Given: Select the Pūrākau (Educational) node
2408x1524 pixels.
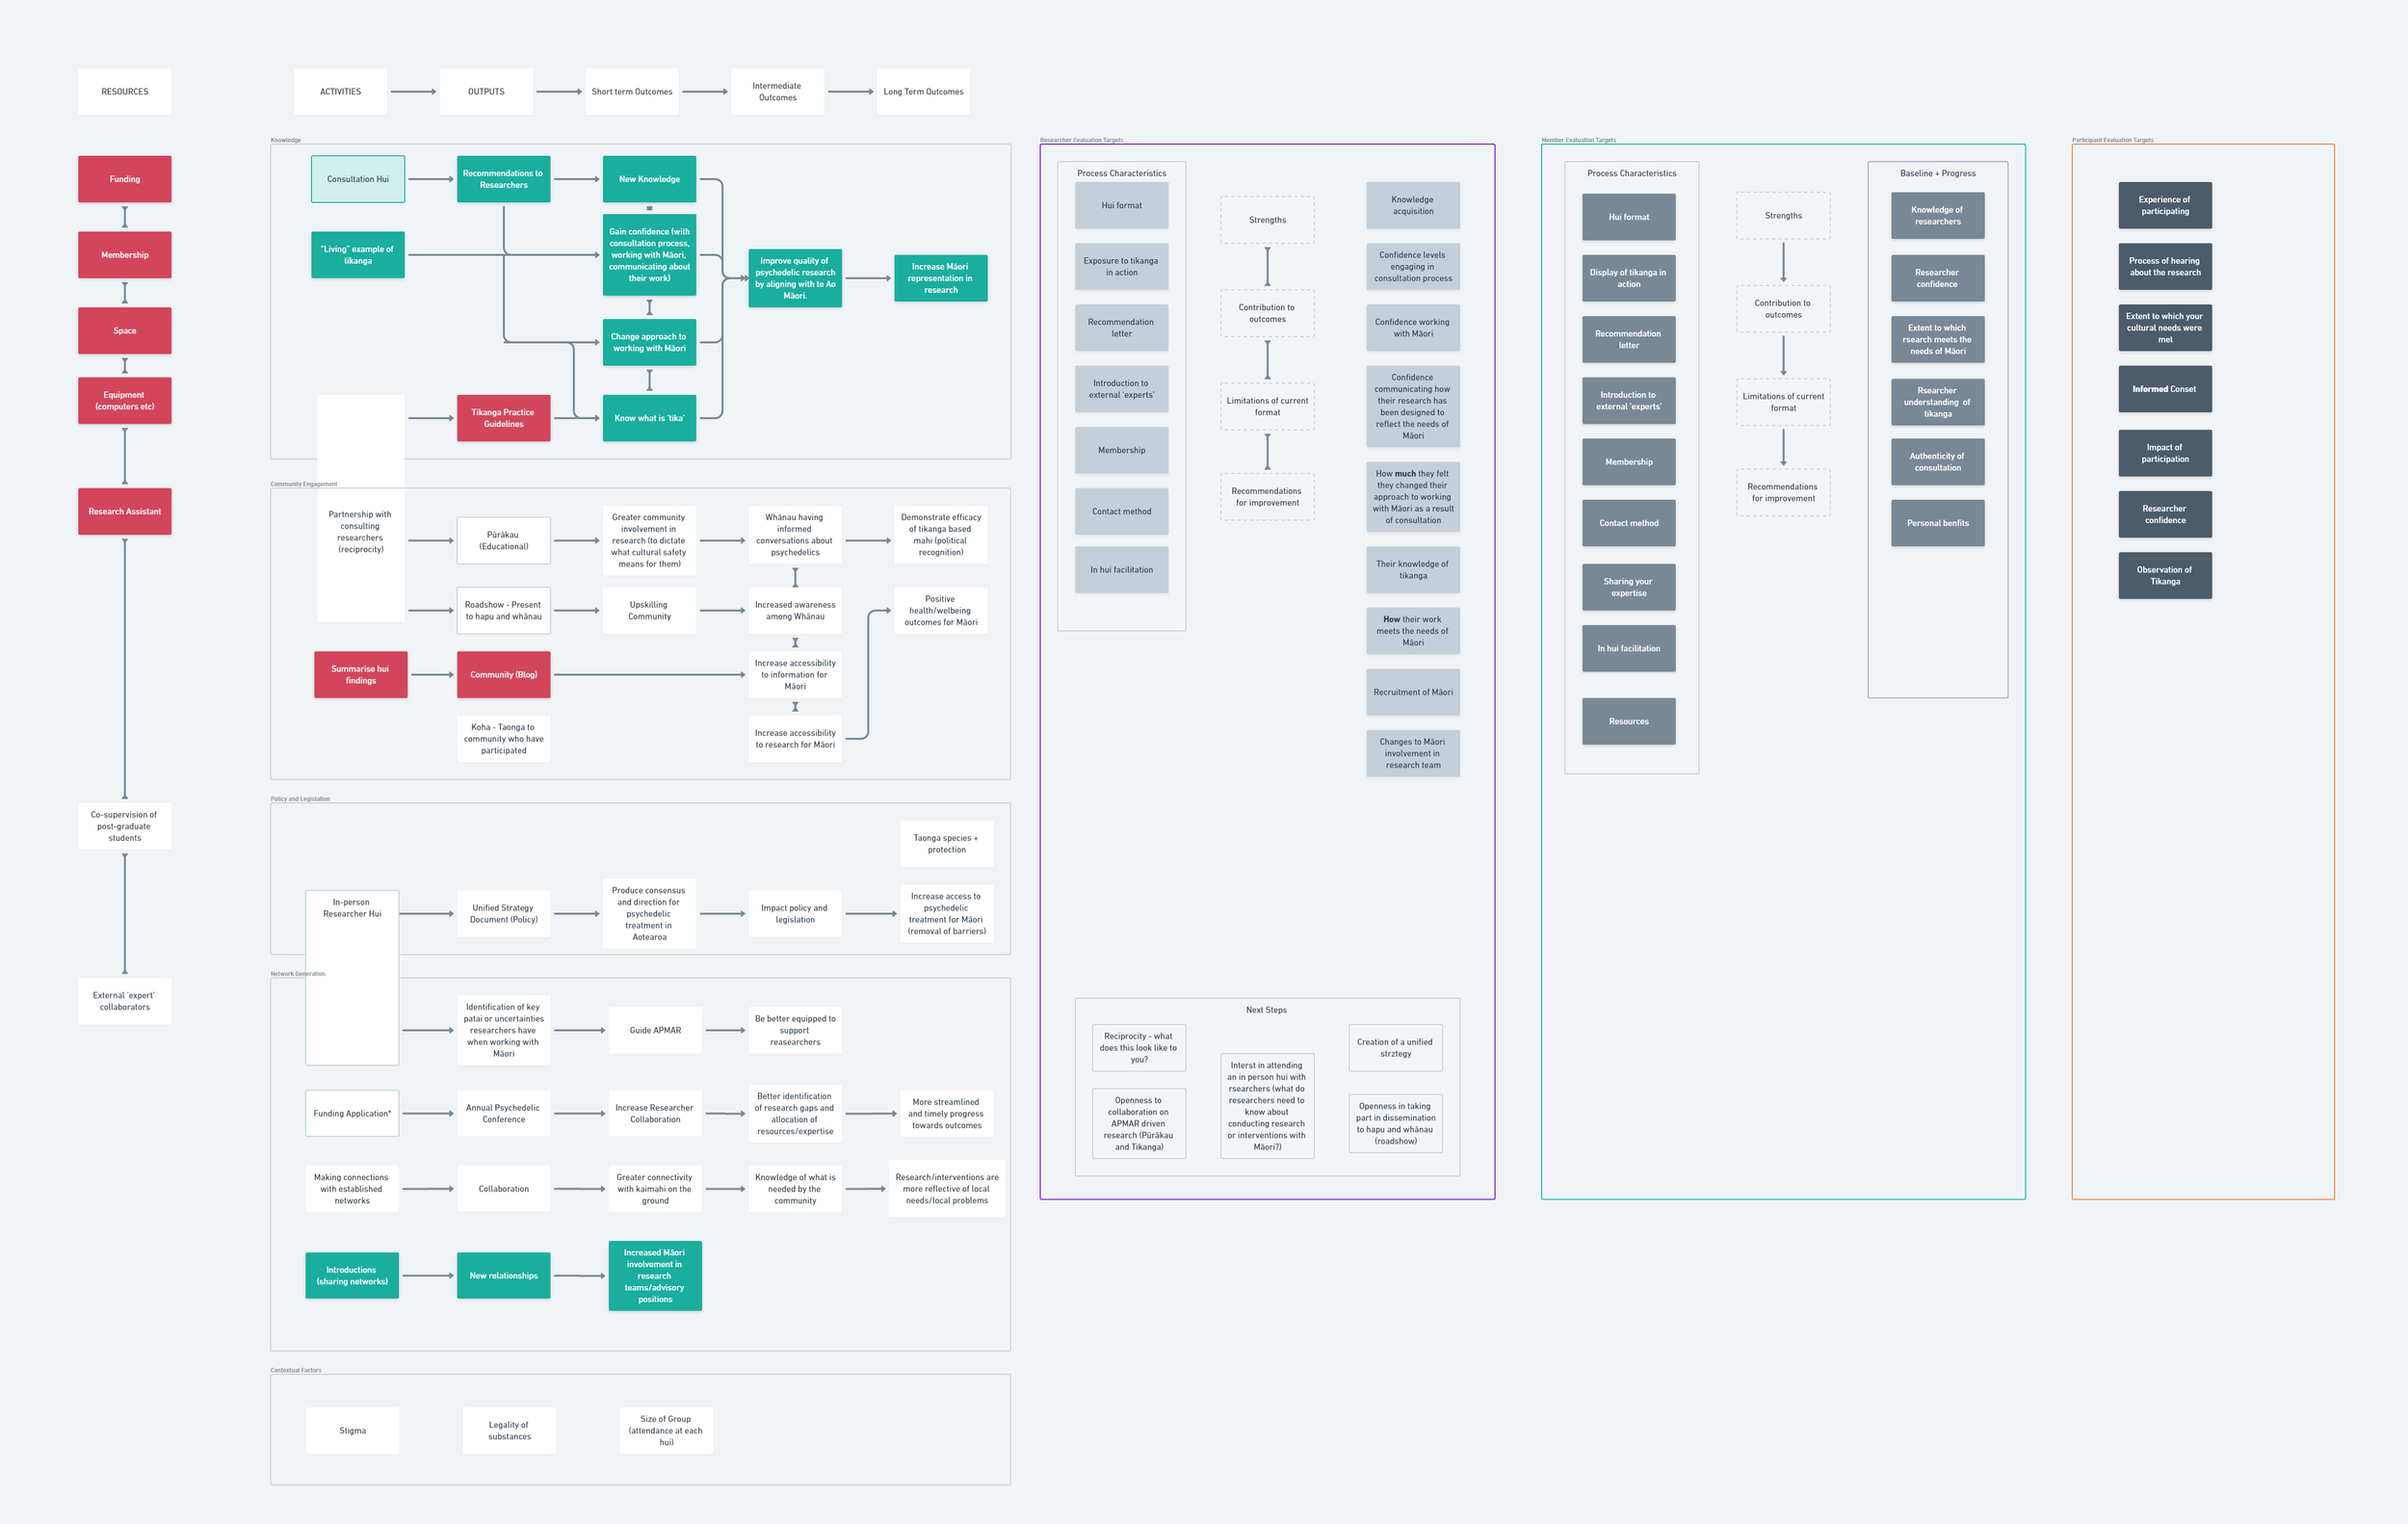Looking at the screenshot, I should point(504,541).
